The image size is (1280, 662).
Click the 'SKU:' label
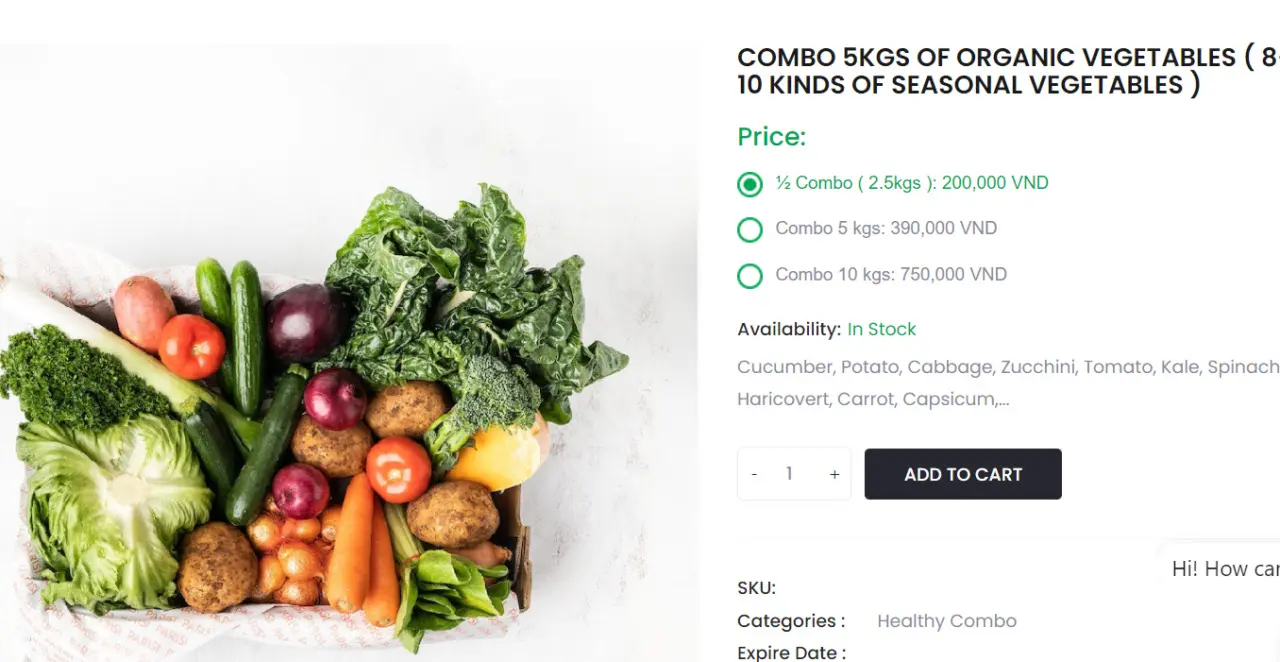point(756,588)
